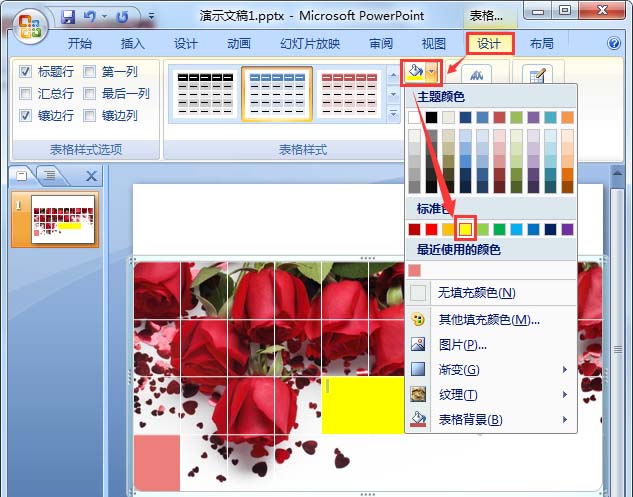Toggle the 标题行 header row checkbox
Image resolution: width=633 pixels, height=497 pixels.
25,72
